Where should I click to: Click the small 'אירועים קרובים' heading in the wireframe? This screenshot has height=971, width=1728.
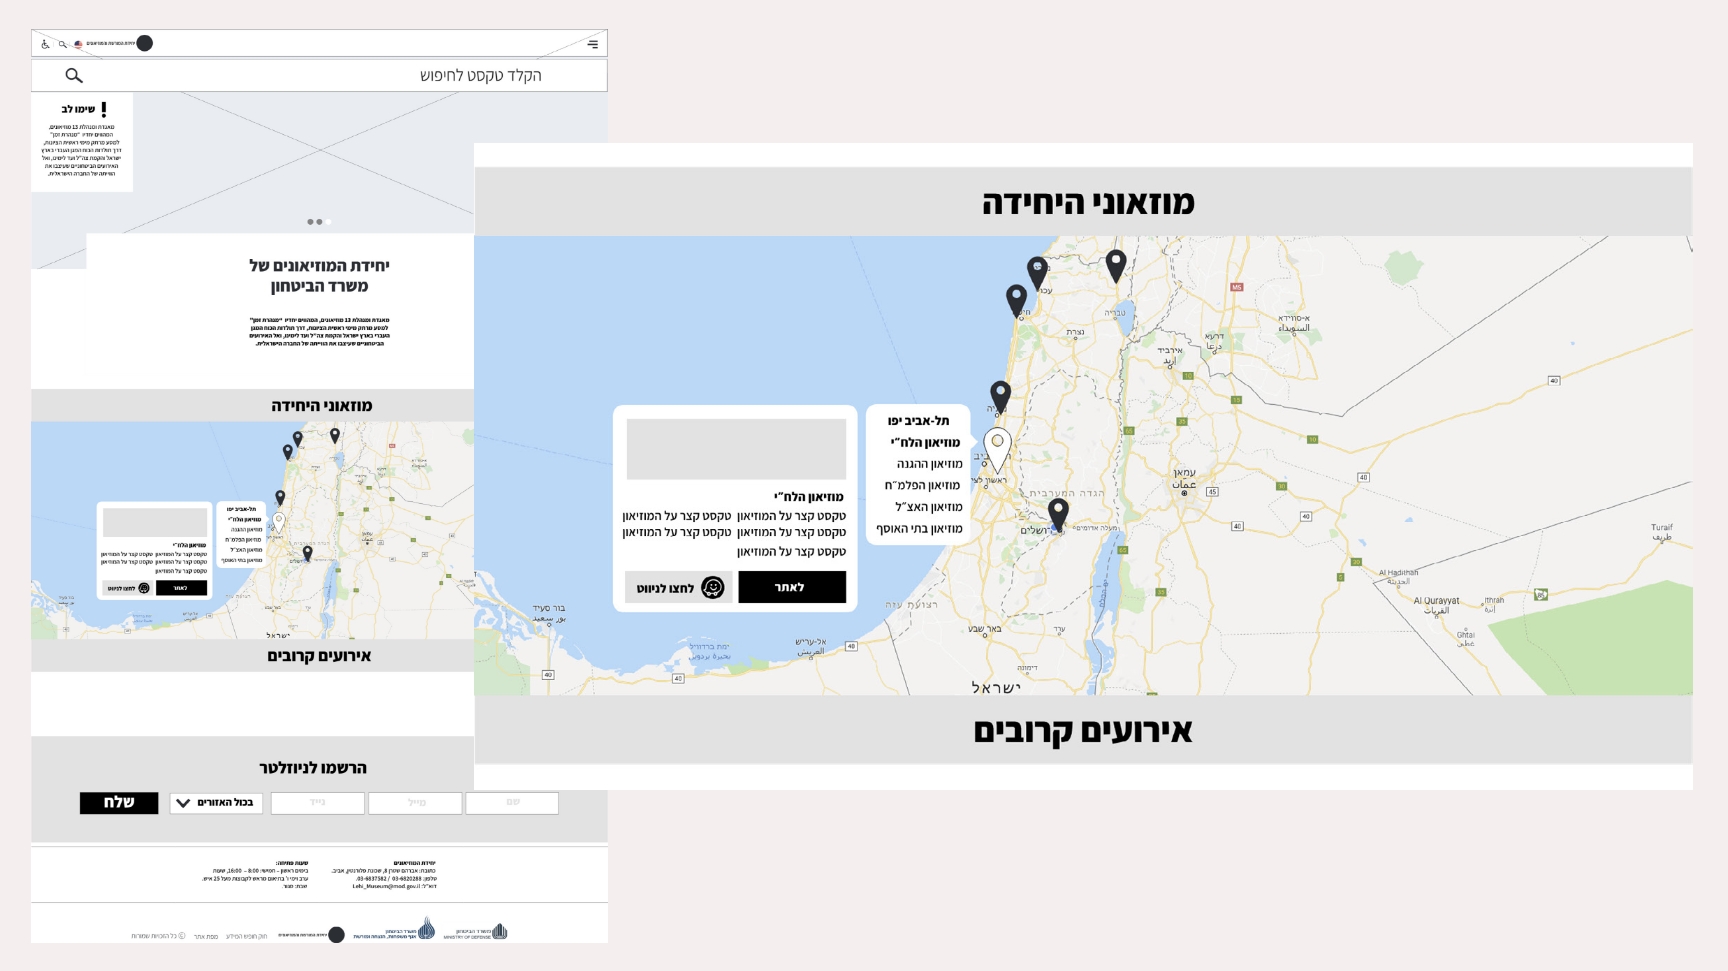(x=319, y=656)
